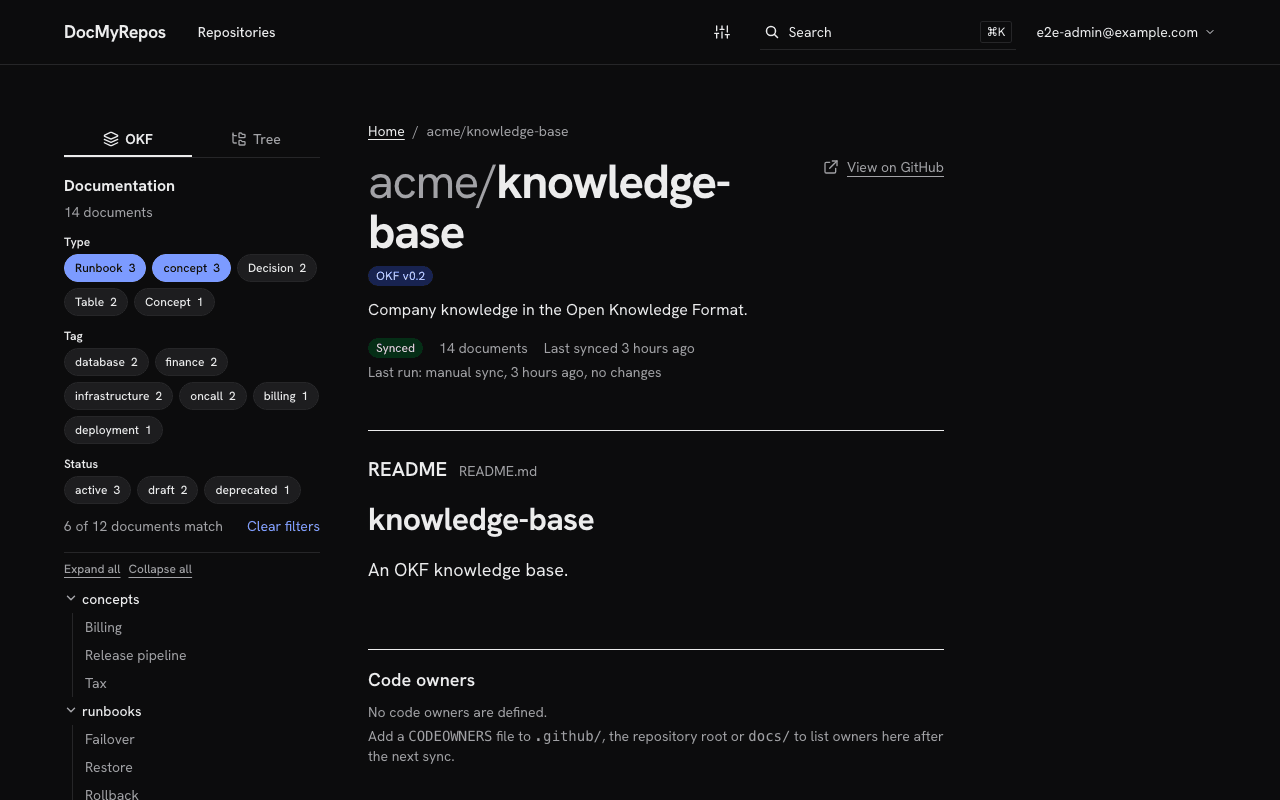Filter by draft status

167,490
